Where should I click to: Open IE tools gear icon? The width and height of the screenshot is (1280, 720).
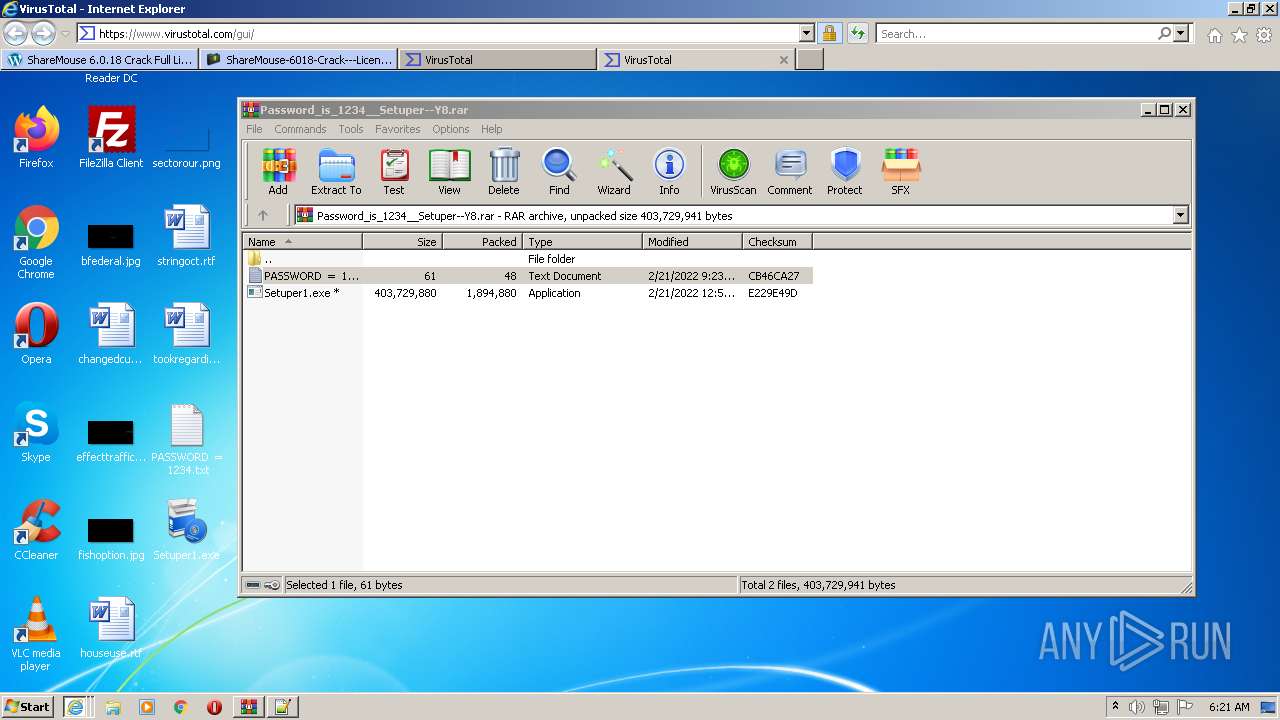pos(1264,35)
